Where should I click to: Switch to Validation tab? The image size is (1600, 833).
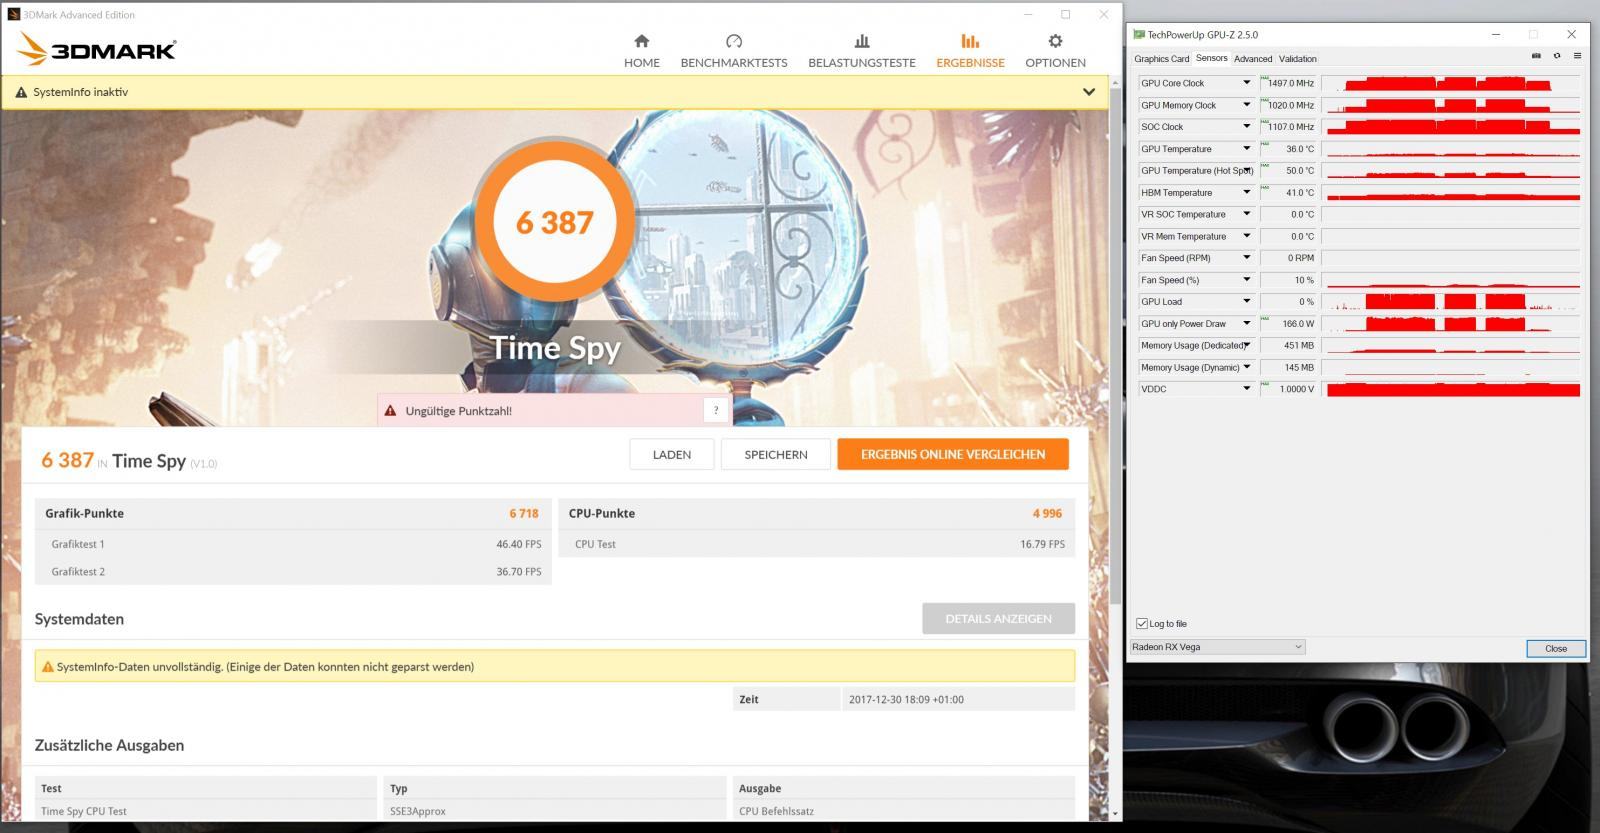[x=1297, y=59]
